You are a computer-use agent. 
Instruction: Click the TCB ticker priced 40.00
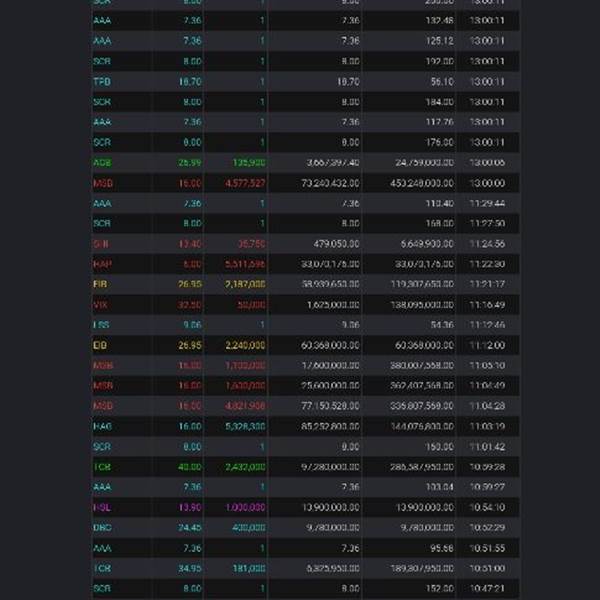pyautogui.click(x=102, y=467)
